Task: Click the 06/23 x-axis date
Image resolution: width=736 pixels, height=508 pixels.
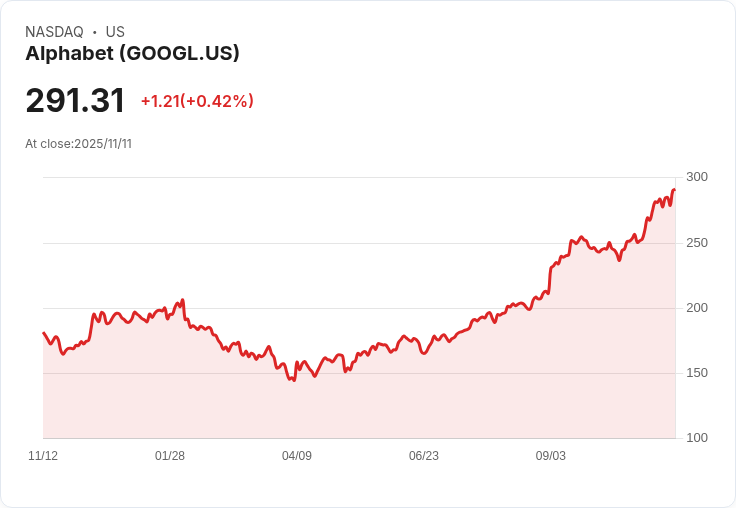Action: (x=424, y=456)
